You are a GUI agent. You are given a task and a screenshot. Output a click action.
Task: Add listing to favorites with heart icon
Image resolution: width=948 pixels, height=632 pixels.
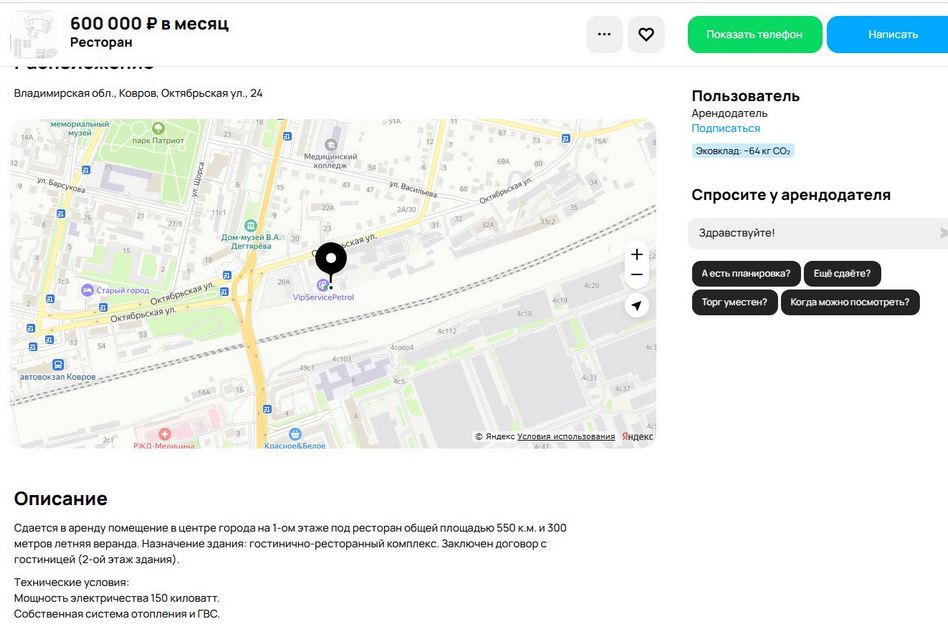coord(646,34)
